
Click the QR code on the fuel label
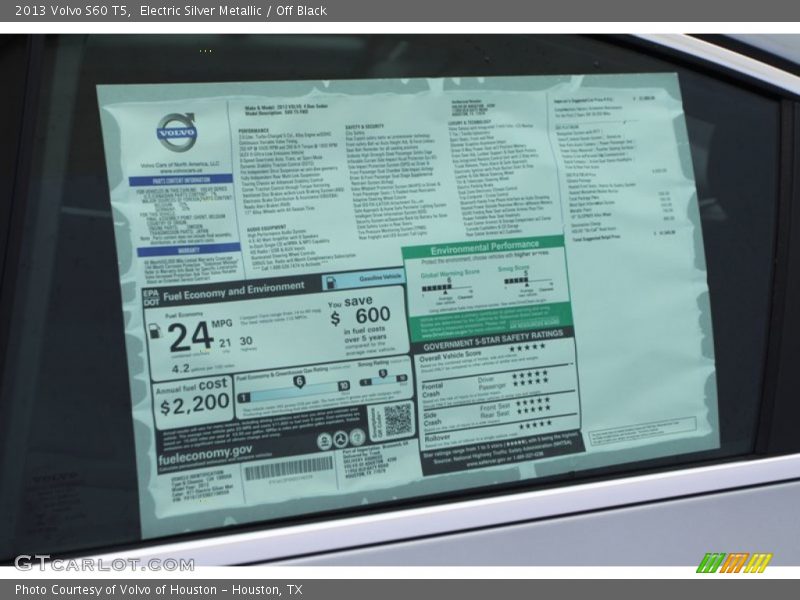397,420
